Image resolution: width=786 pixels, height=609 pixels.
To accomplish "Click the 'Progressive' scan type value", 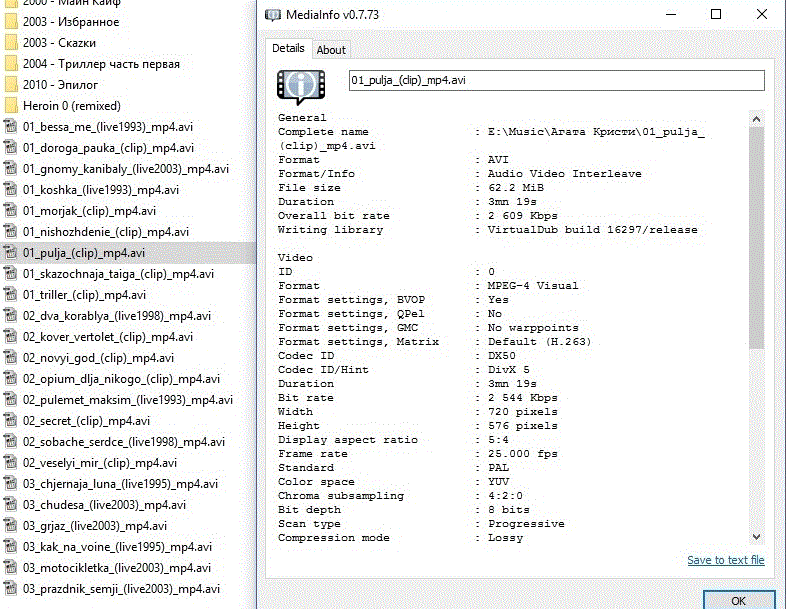I will [x=526, y=524].
